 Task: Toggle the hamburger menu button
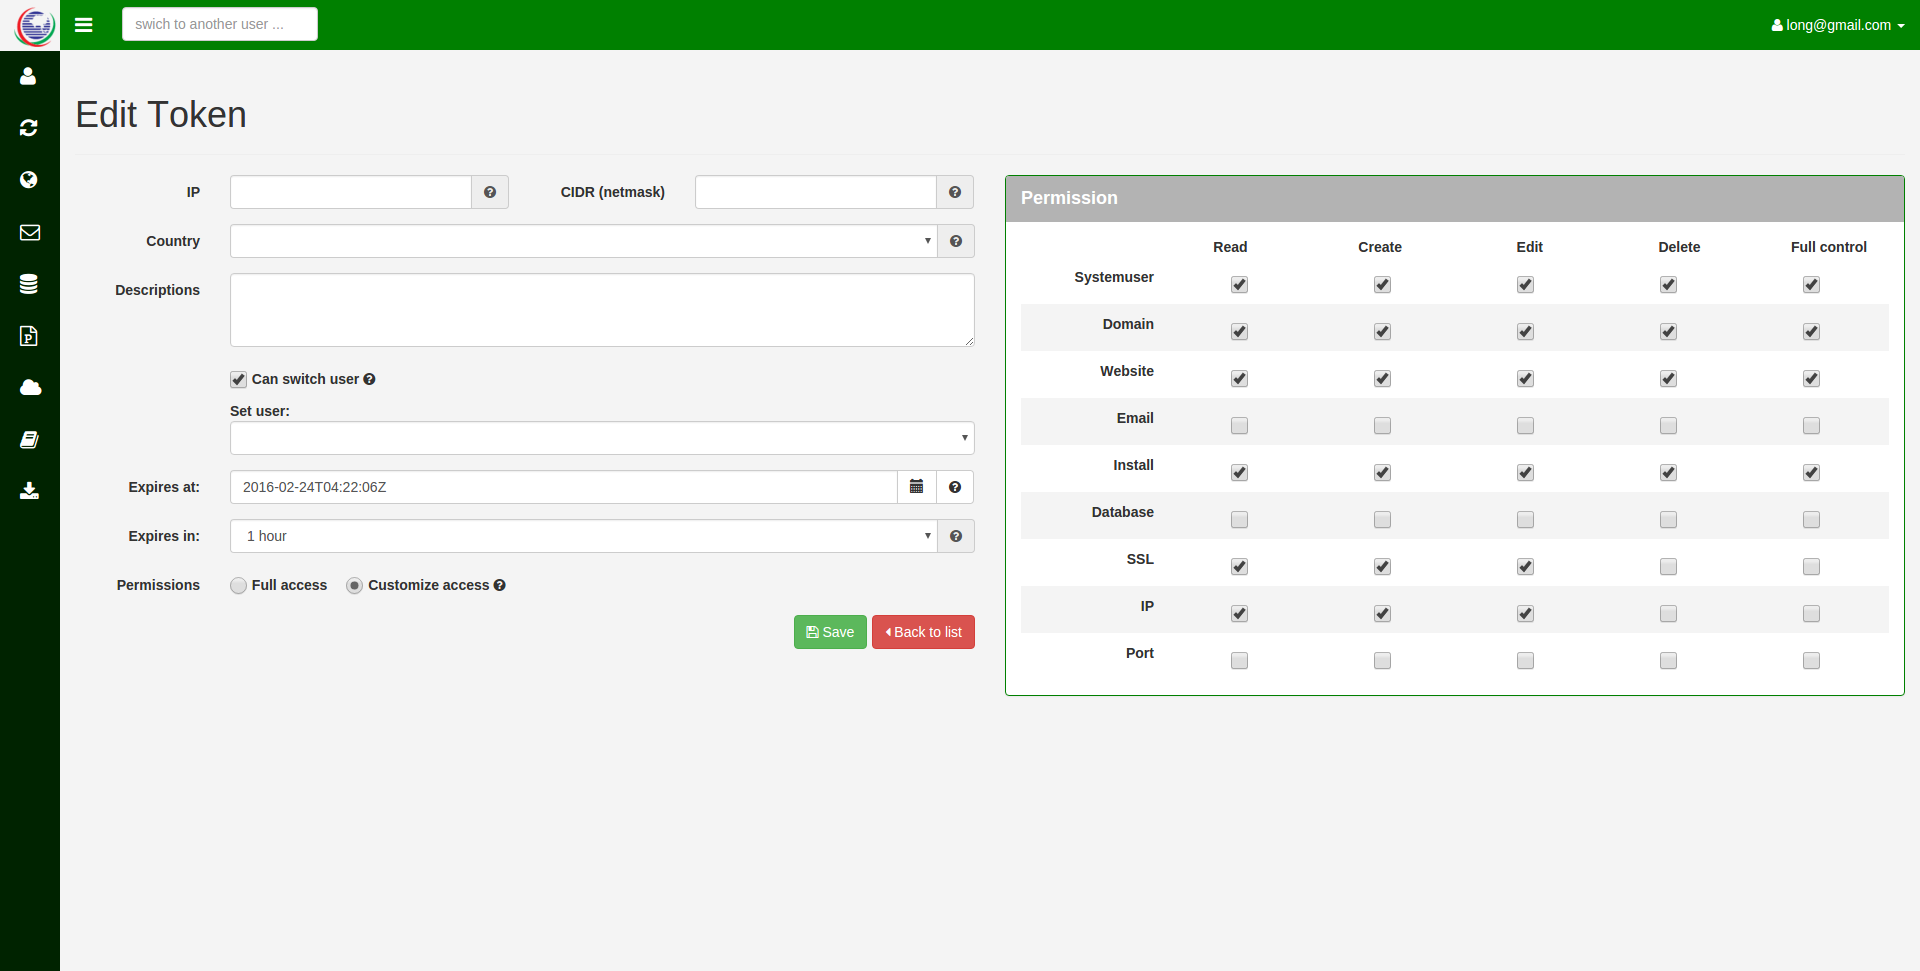pos(84,25)
